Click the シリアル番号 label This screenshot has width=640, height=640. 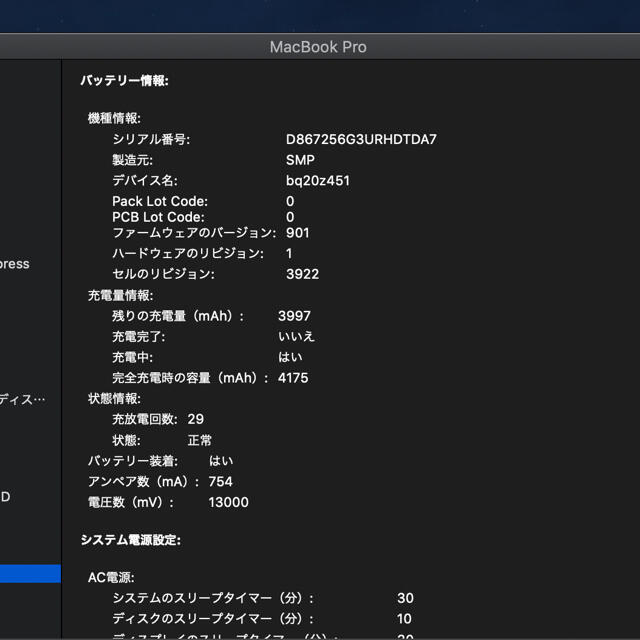[x=151, y=139]
